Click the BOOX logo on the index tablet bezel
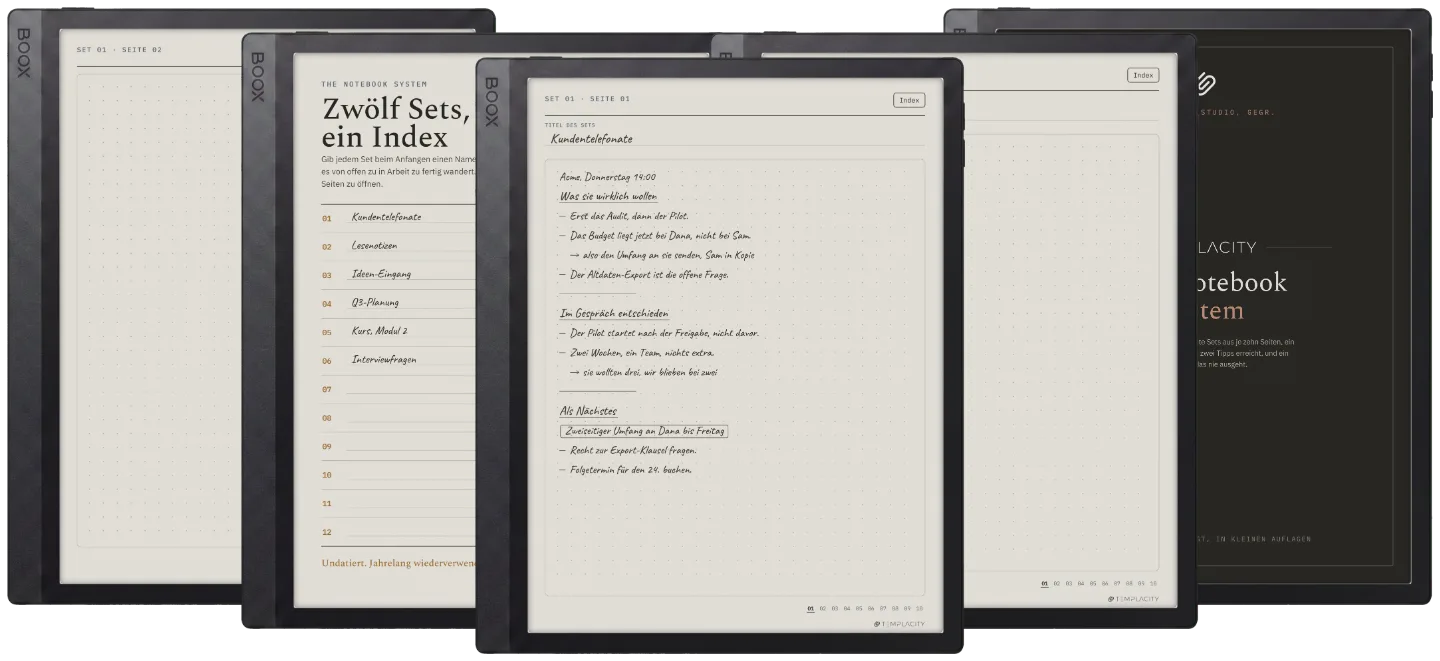This screenshot has width=1440, height=661. pyautogui.click(x=257, y=77)
